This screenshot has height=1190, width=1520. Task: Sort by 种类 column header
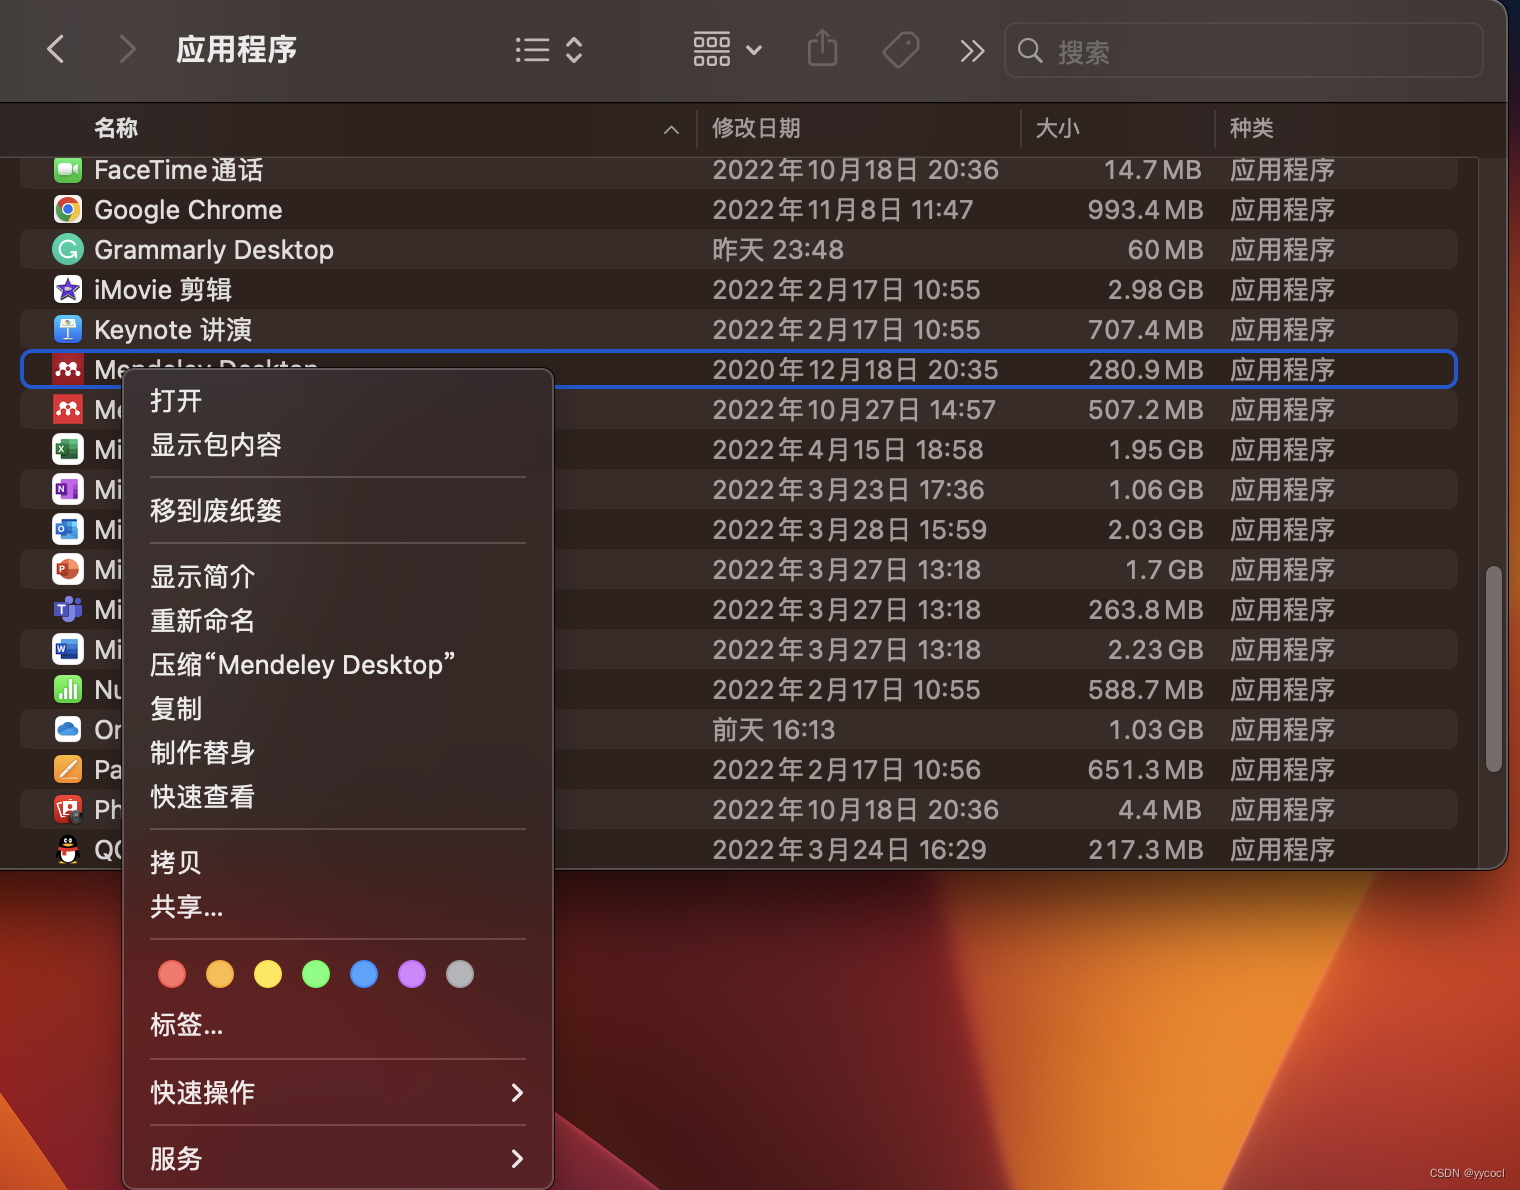pos(1251,128)
